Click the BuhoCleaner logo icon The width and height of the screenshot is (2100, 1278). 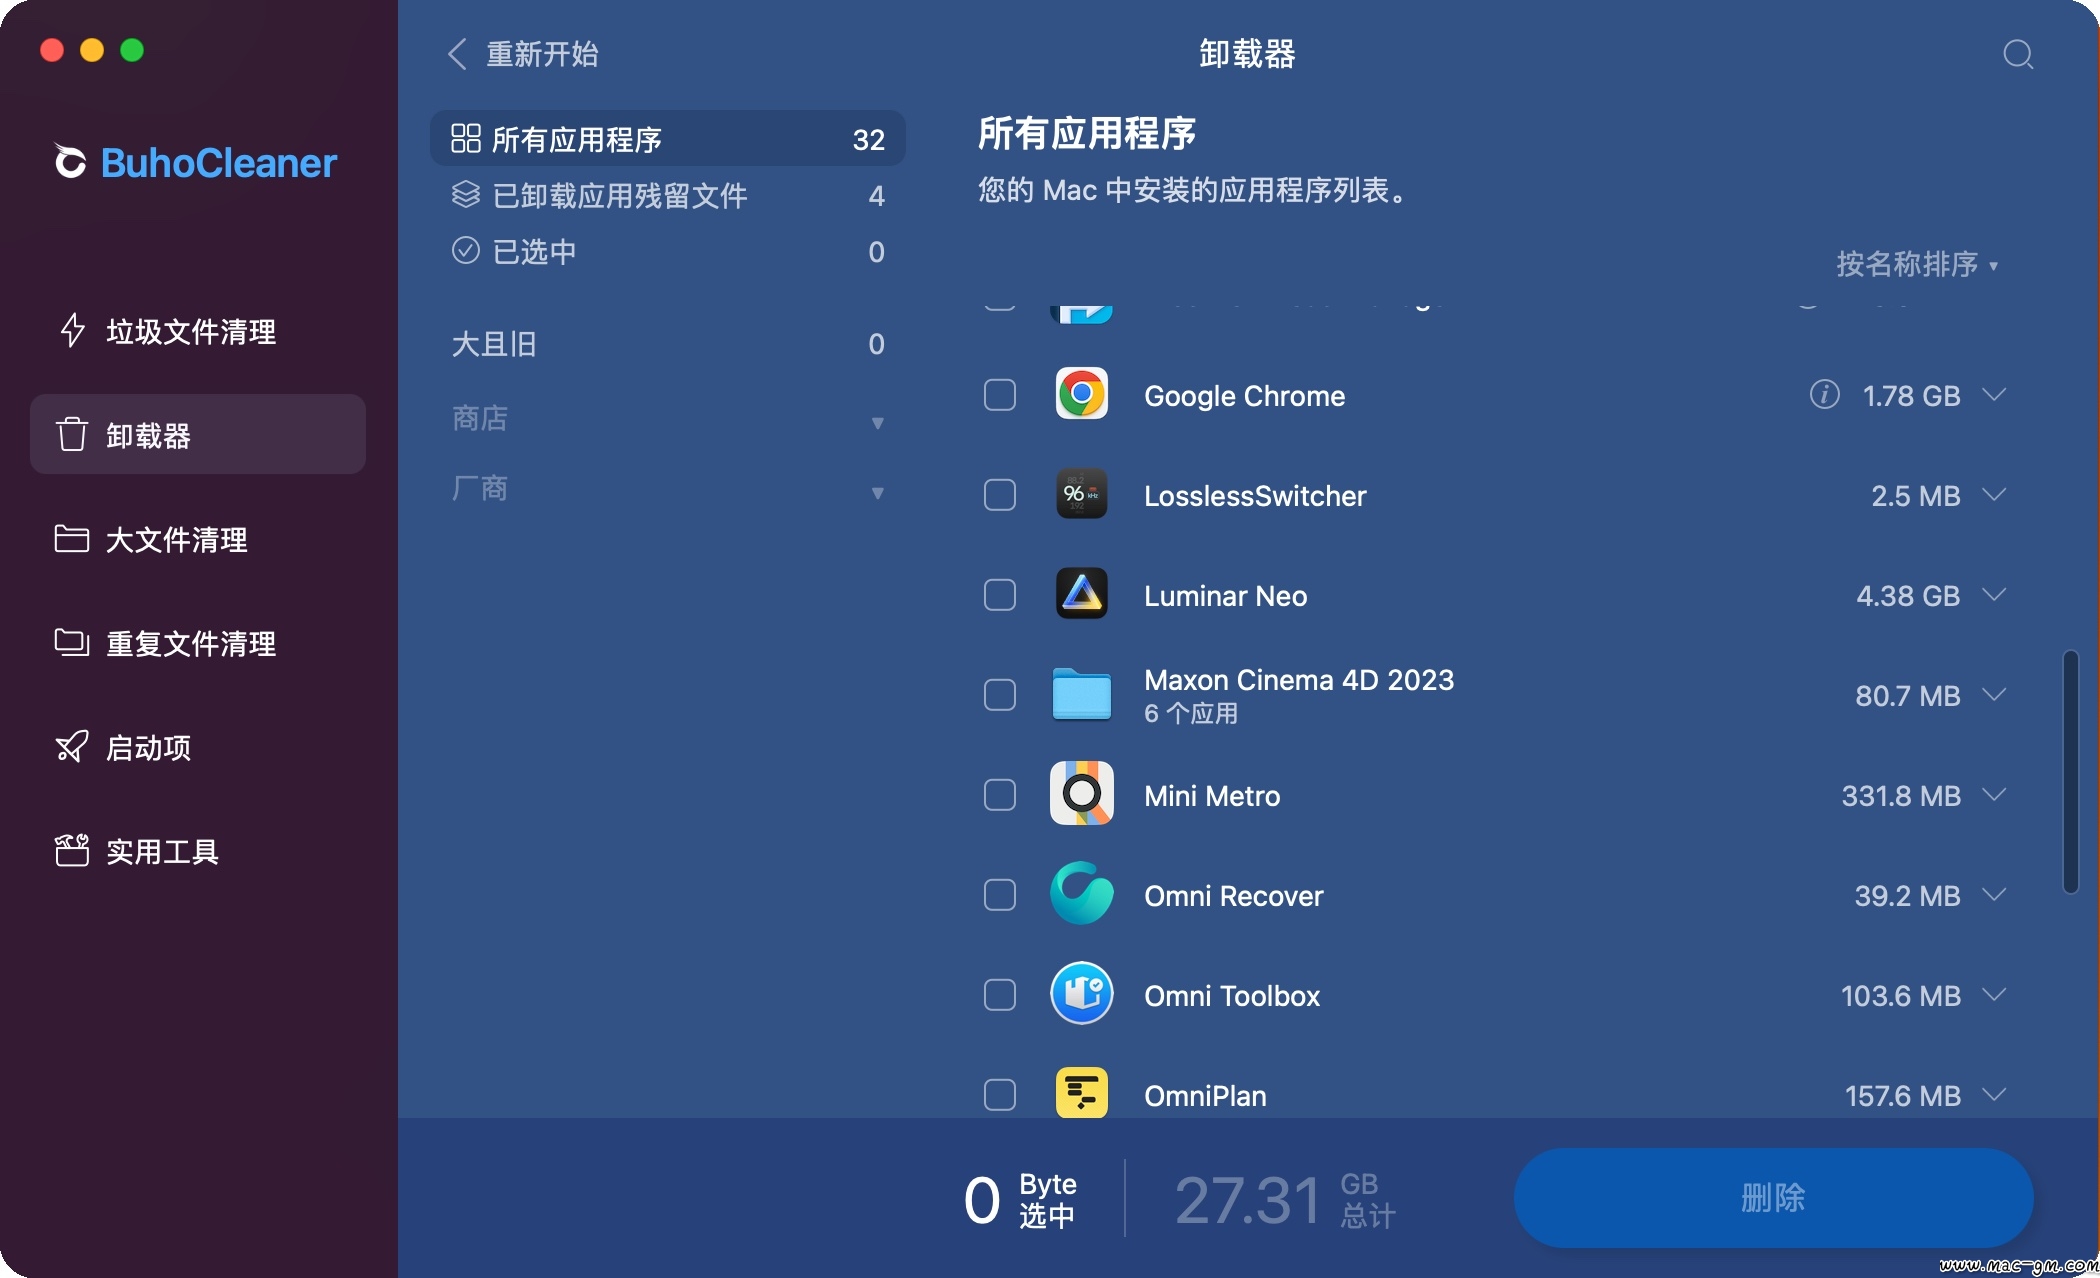point(70,161)
